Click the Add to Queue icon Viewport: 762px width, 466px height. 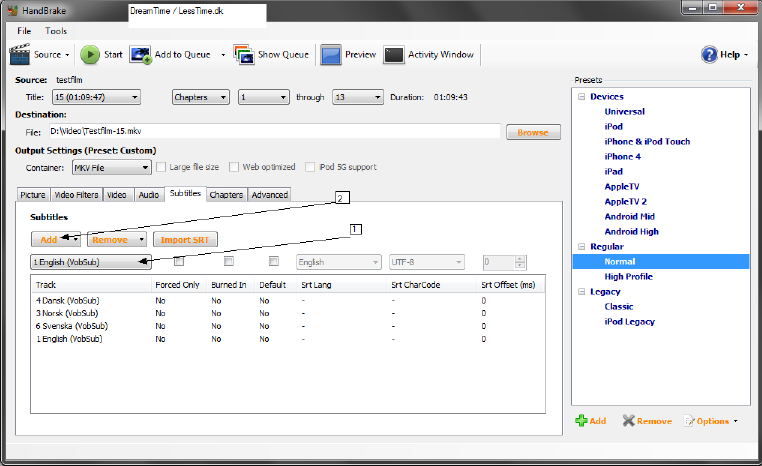[140, 54]
